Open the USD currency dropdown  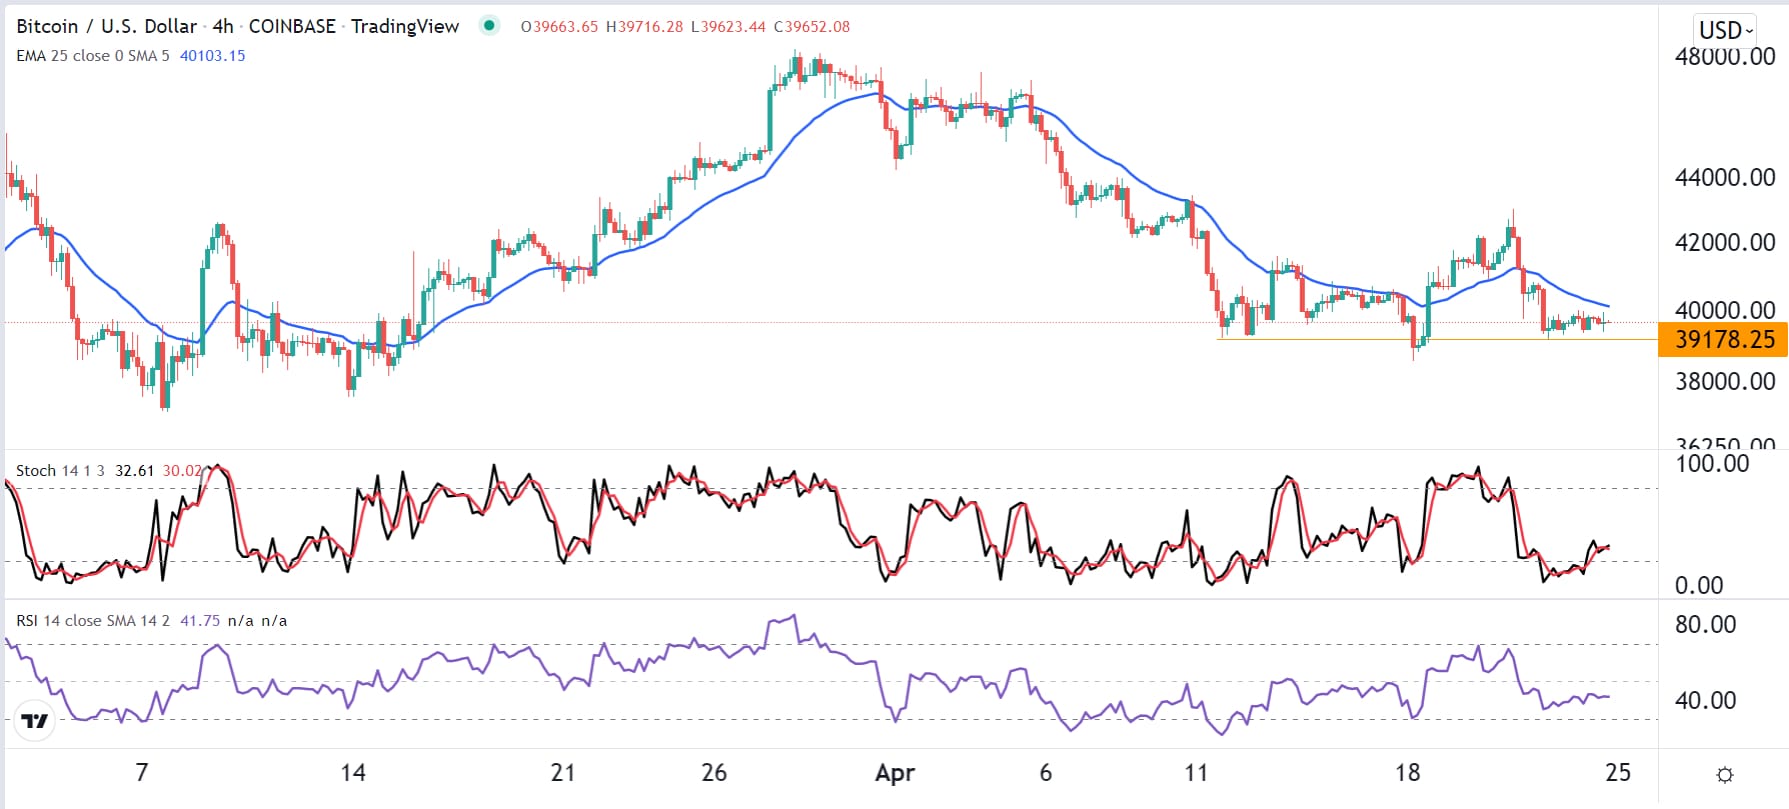(x=1726, y=30)
